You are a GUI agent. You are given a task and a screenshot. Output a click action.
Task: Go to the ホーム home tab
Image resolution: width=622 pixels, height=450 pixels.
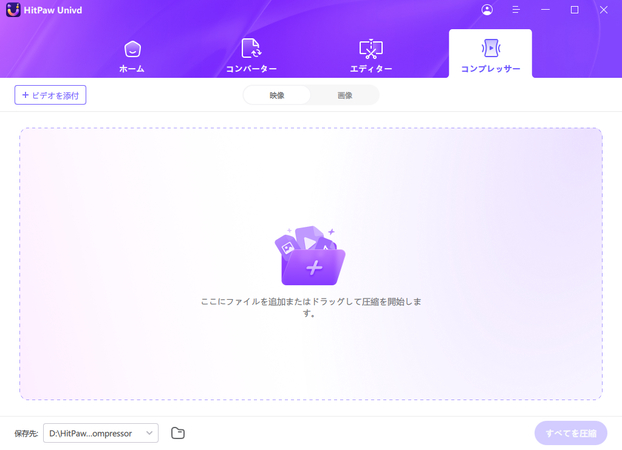132,55
